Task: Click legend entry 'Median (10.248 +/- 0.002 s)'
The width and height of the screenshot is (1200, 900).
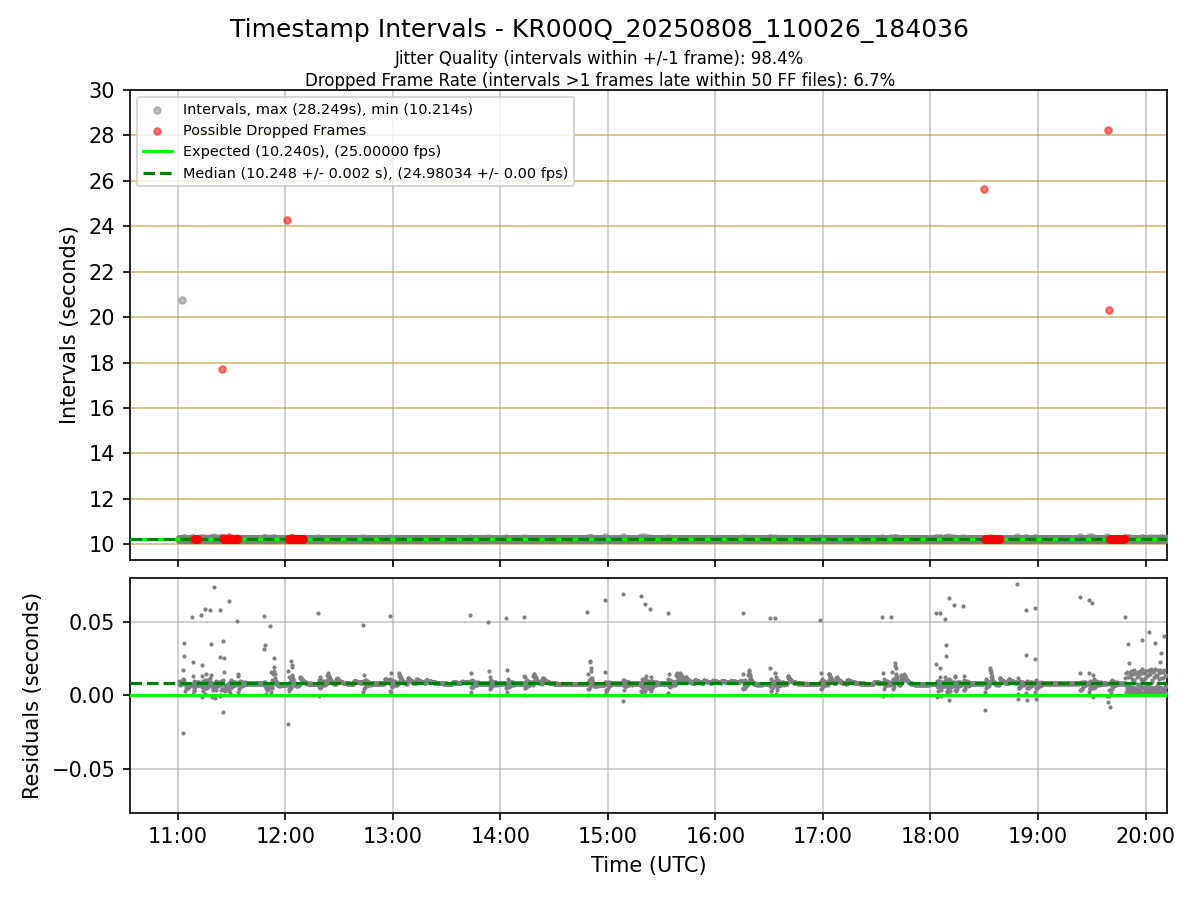Action: (x=376, y=173)
